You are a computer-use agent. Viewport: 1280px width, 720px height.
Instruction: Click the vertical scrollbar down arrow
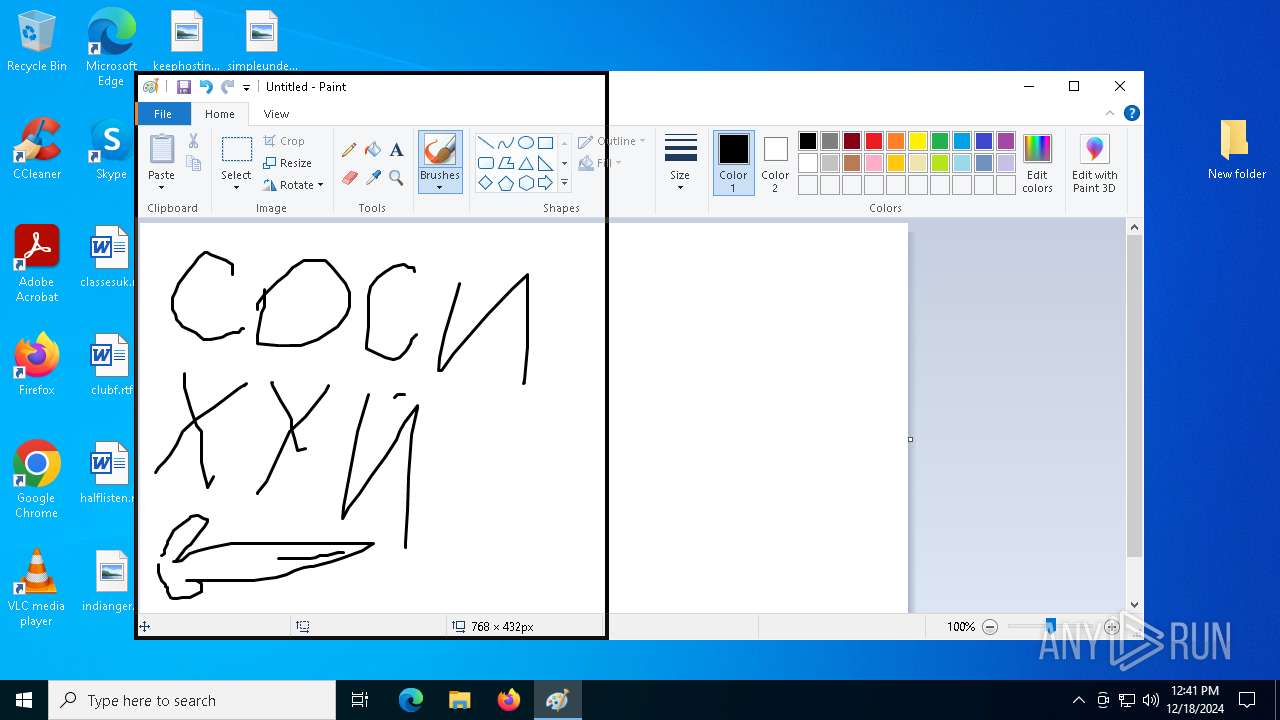1134,604
